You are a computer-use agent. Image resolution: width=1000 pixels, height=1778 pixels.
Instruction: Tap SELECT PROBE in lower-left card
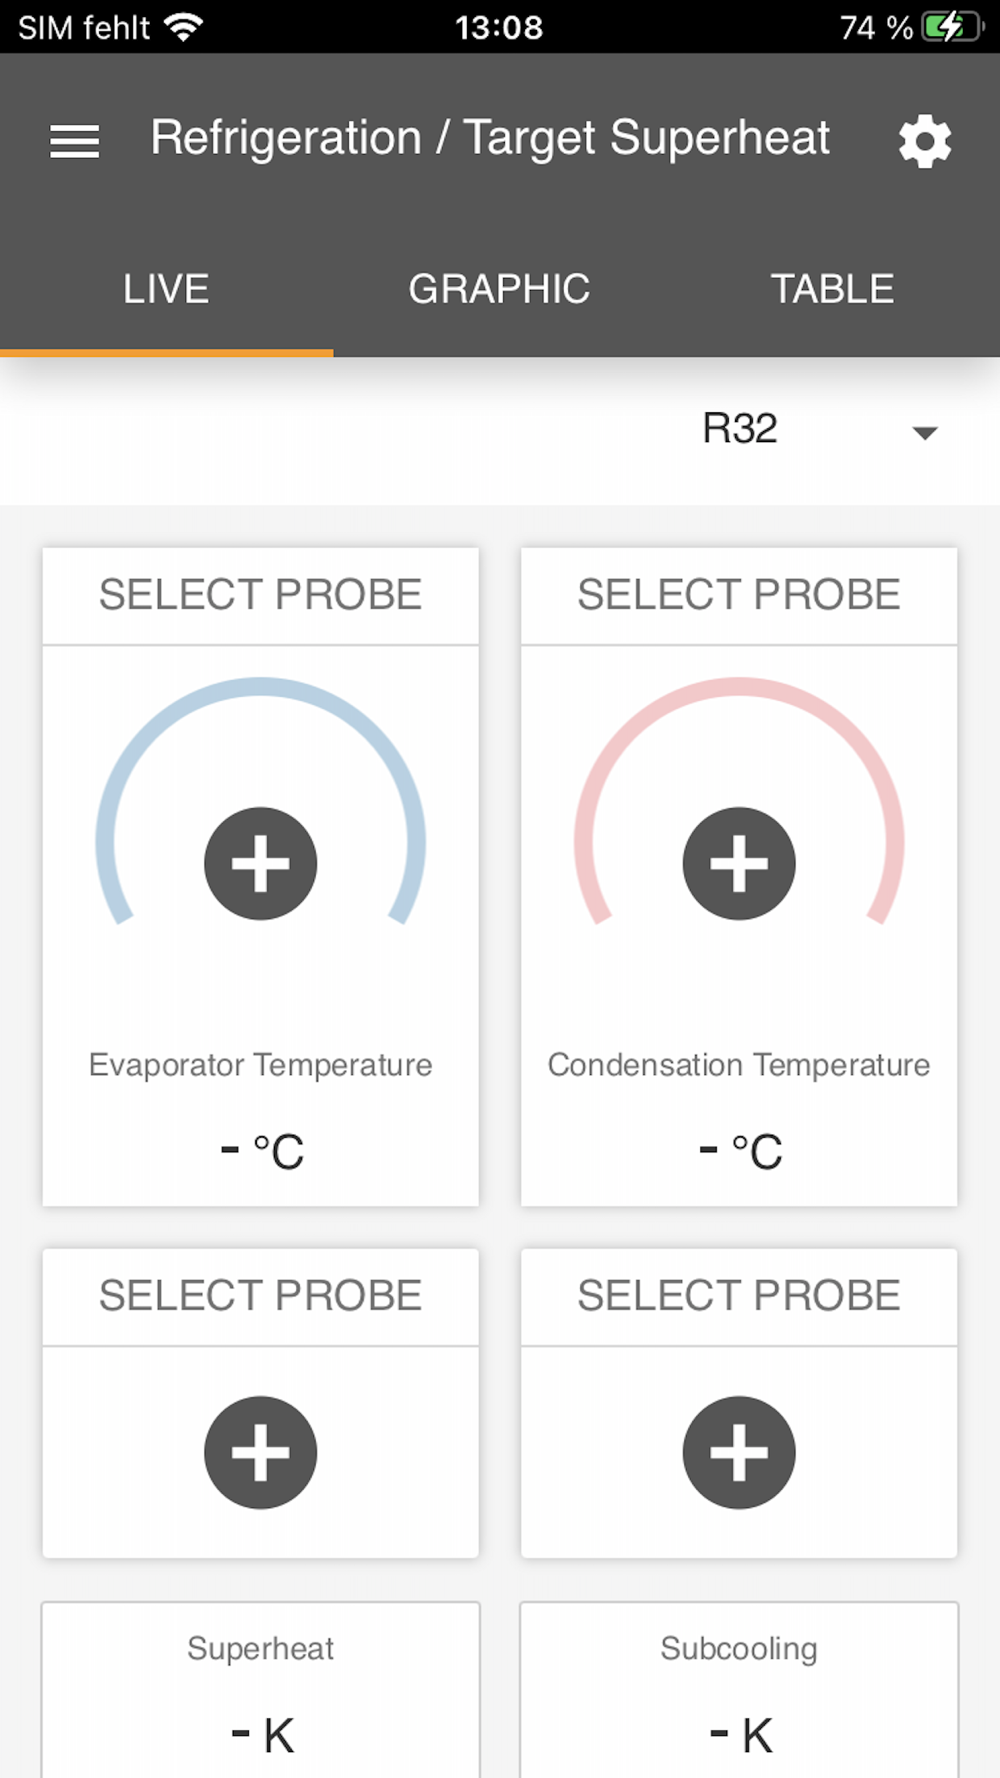[x=261, y=1296]
